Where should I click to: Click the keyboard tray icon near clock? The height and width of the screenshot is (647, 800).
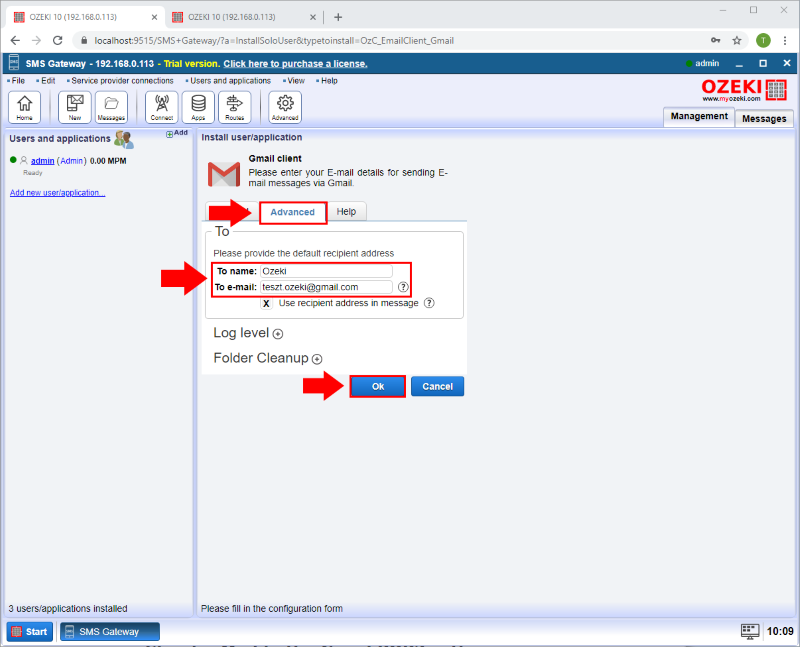point(749,631)
